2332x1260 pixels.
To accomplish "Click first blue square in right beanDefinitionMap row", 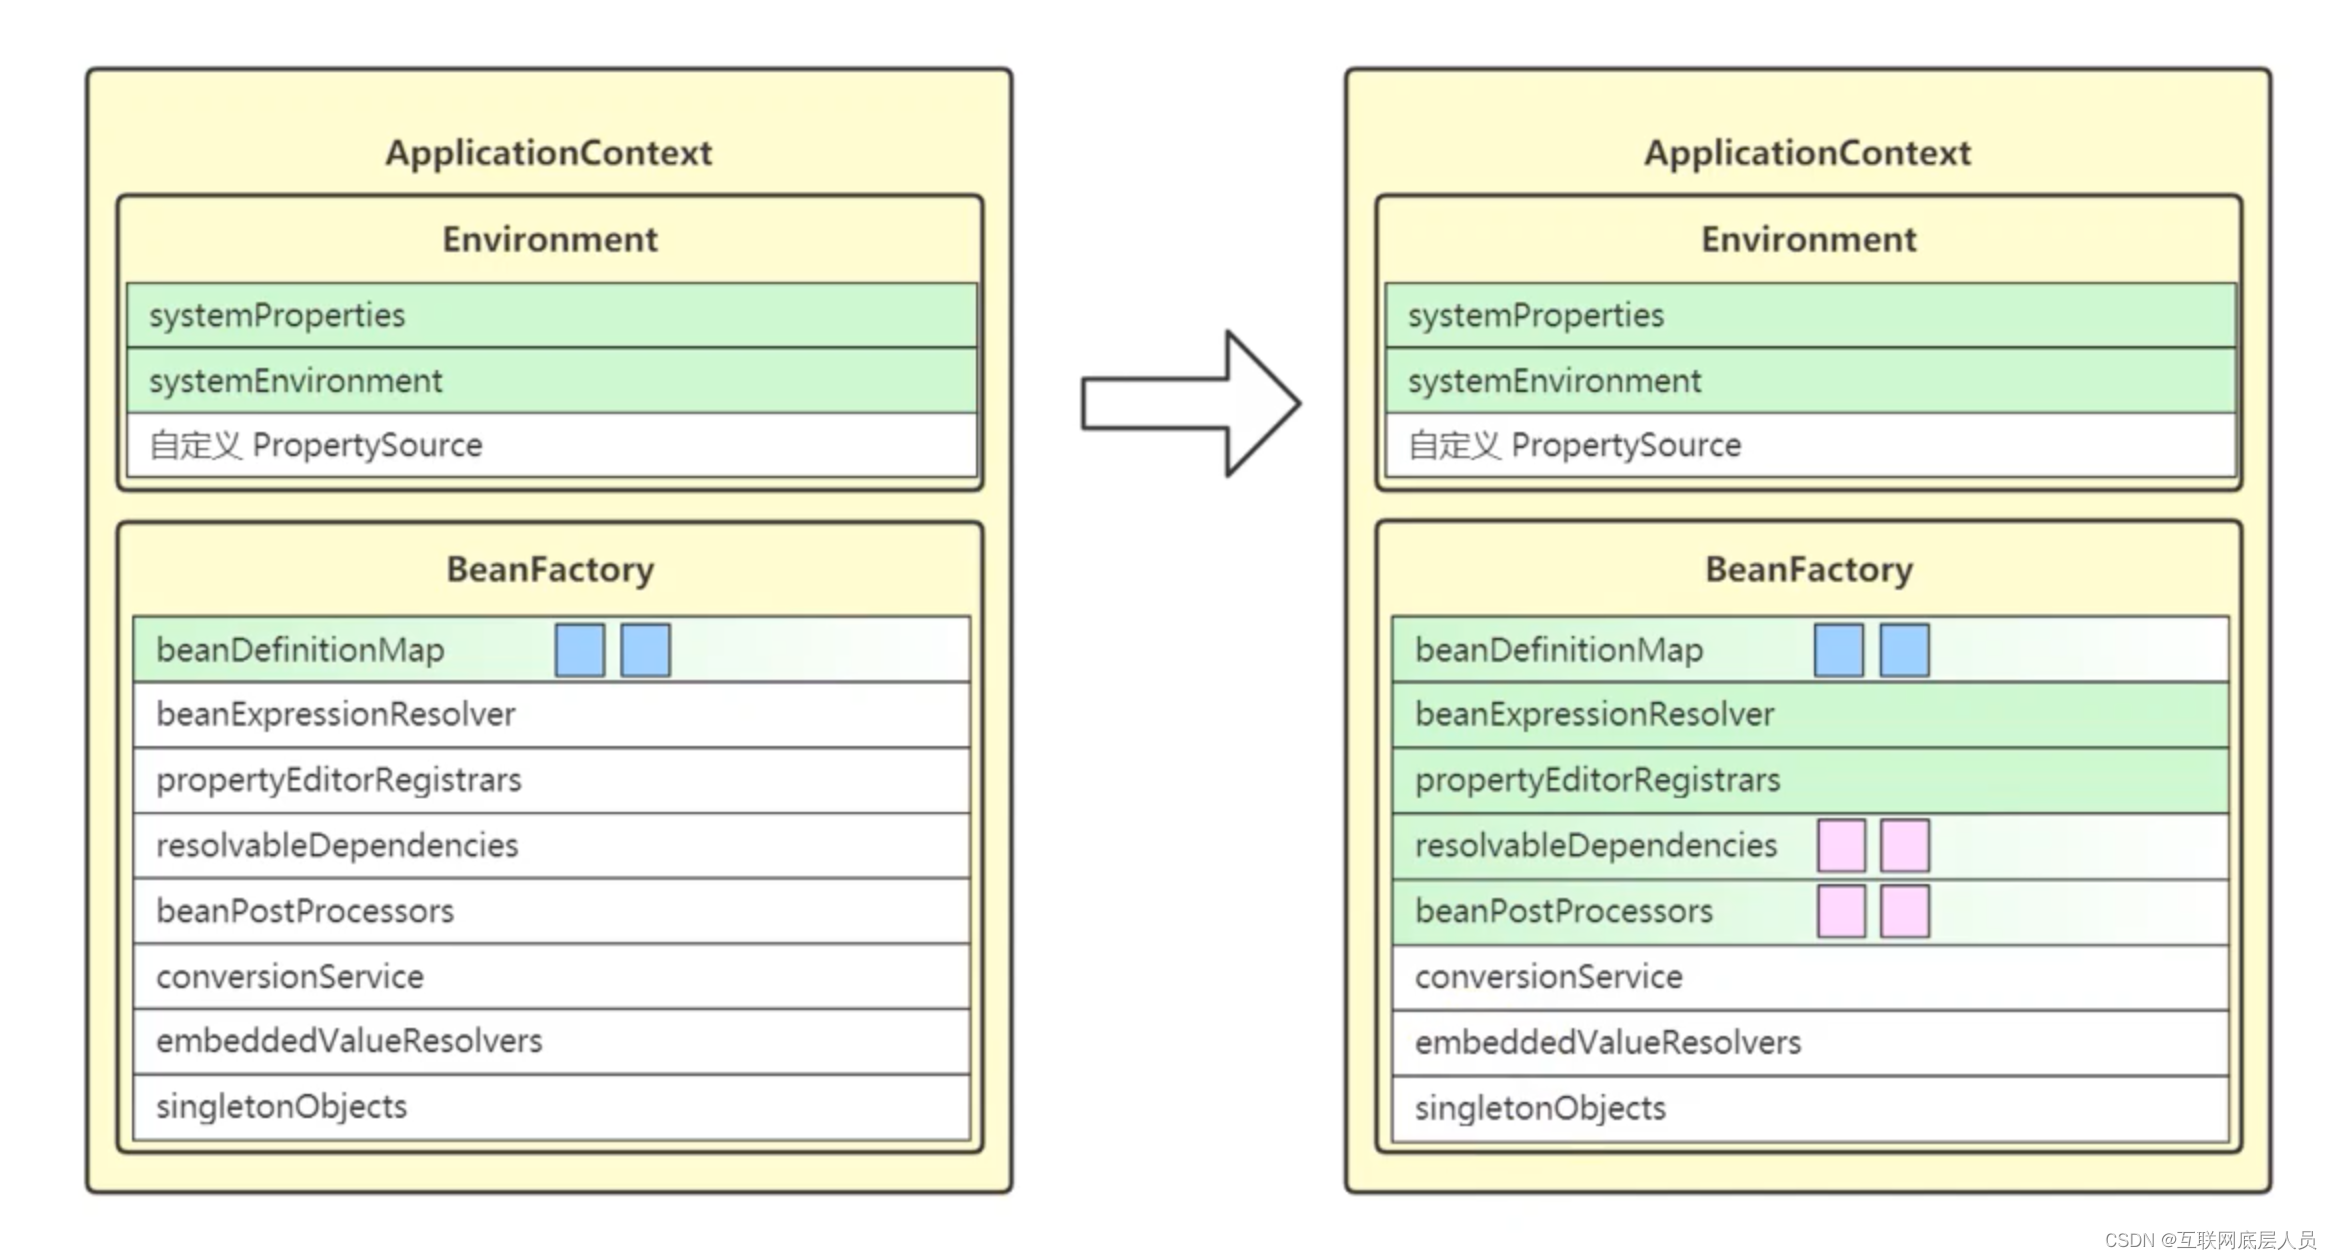I will (1838, 650).
